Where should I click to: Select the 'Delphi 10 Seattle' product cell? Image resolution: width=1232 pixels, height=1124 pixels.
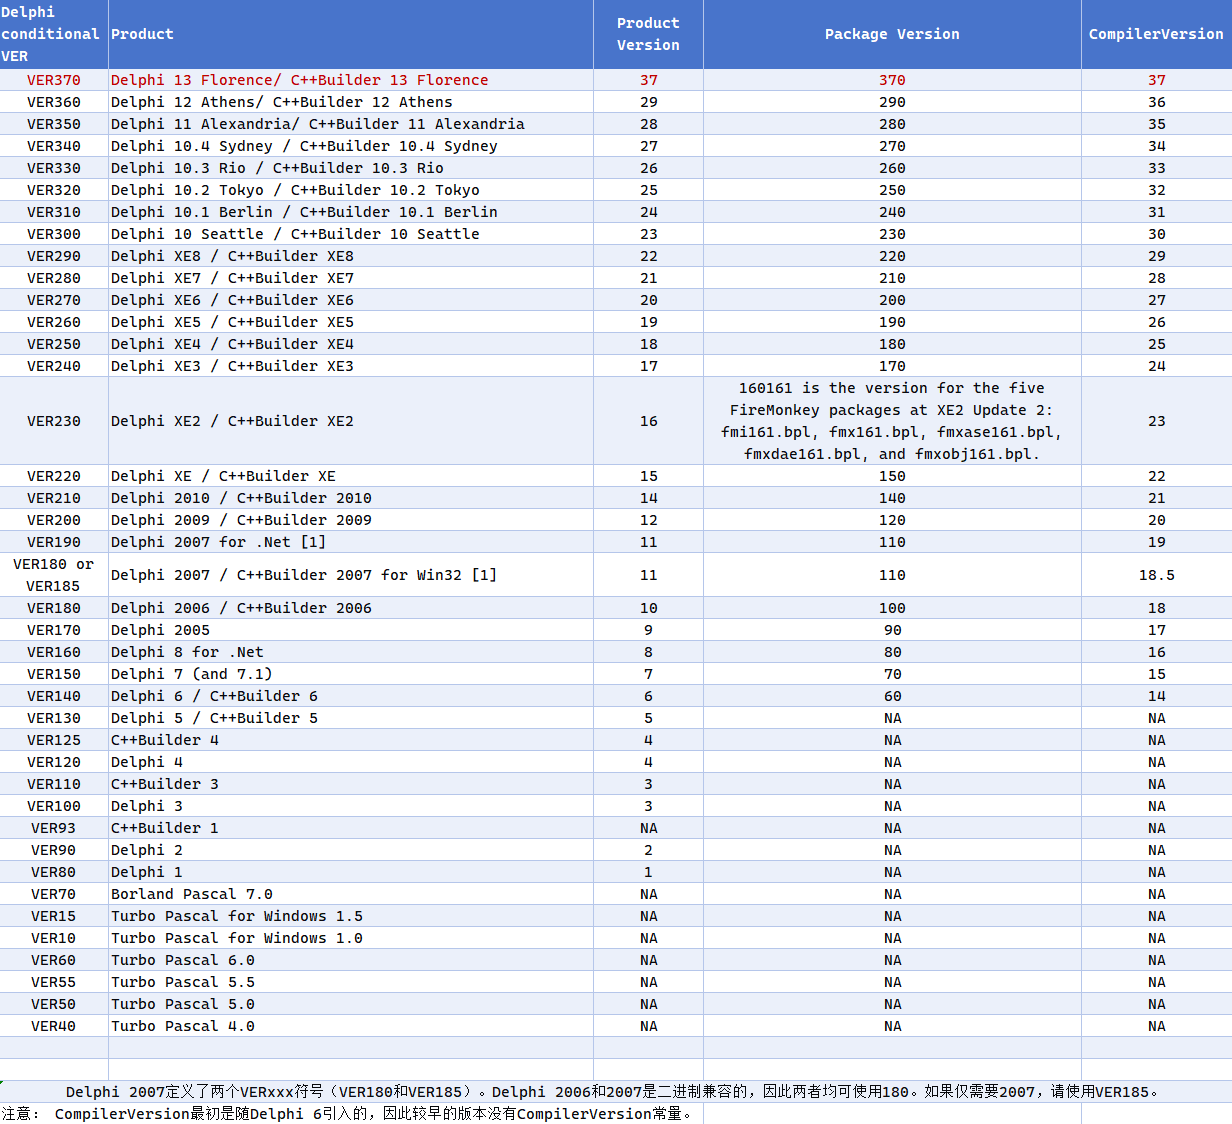pos(351,234)
